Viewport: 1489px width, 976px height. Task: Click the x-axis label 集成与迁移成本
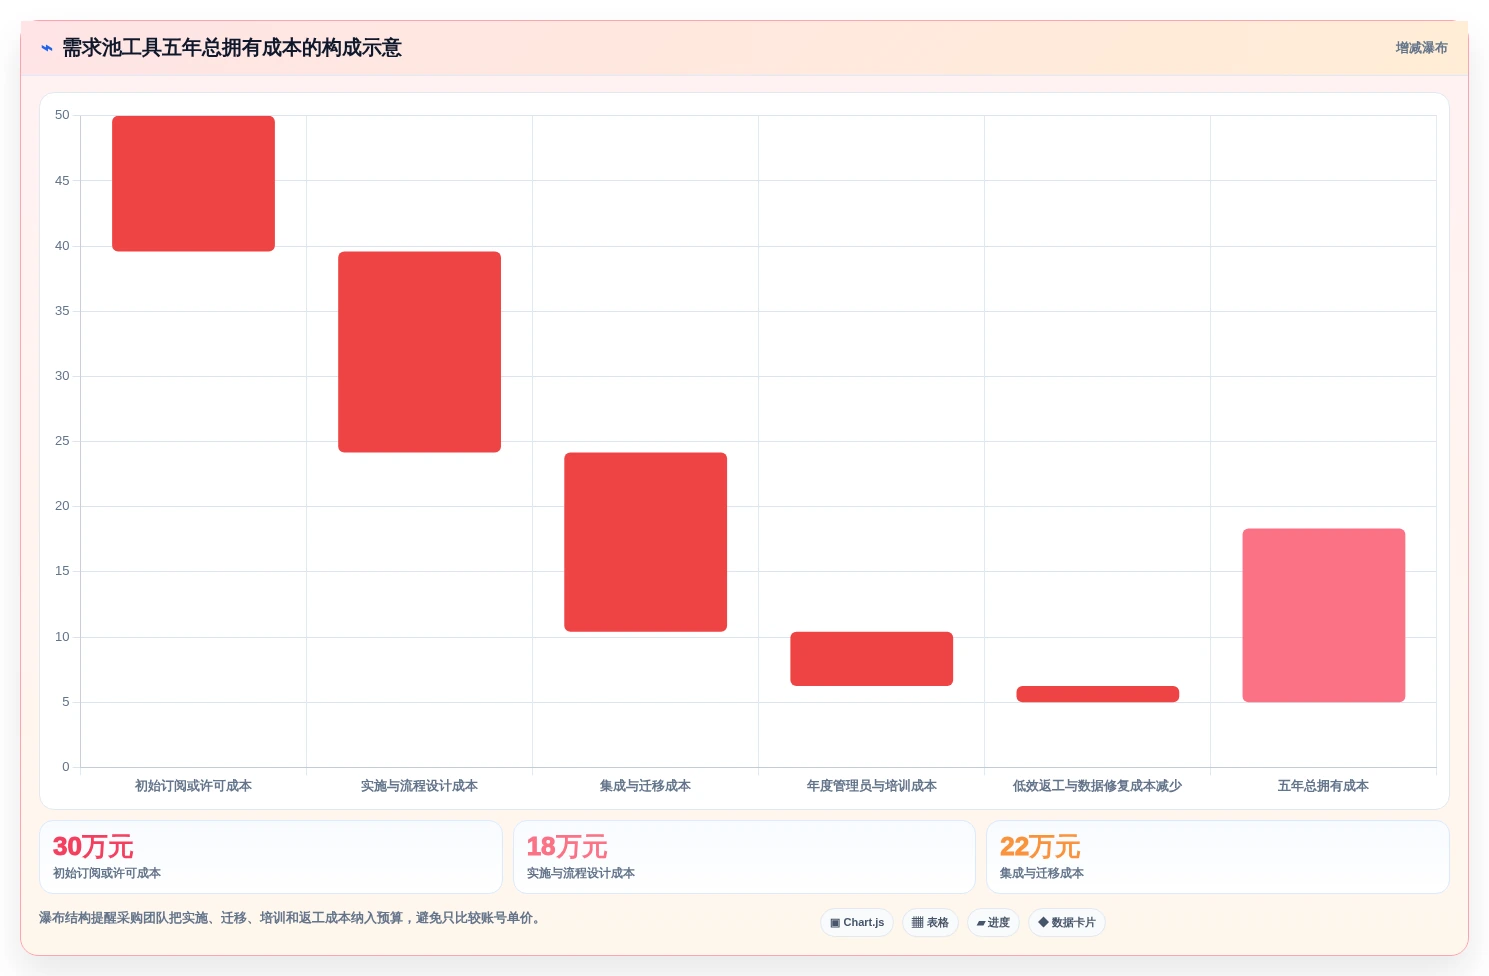(645, 786)
